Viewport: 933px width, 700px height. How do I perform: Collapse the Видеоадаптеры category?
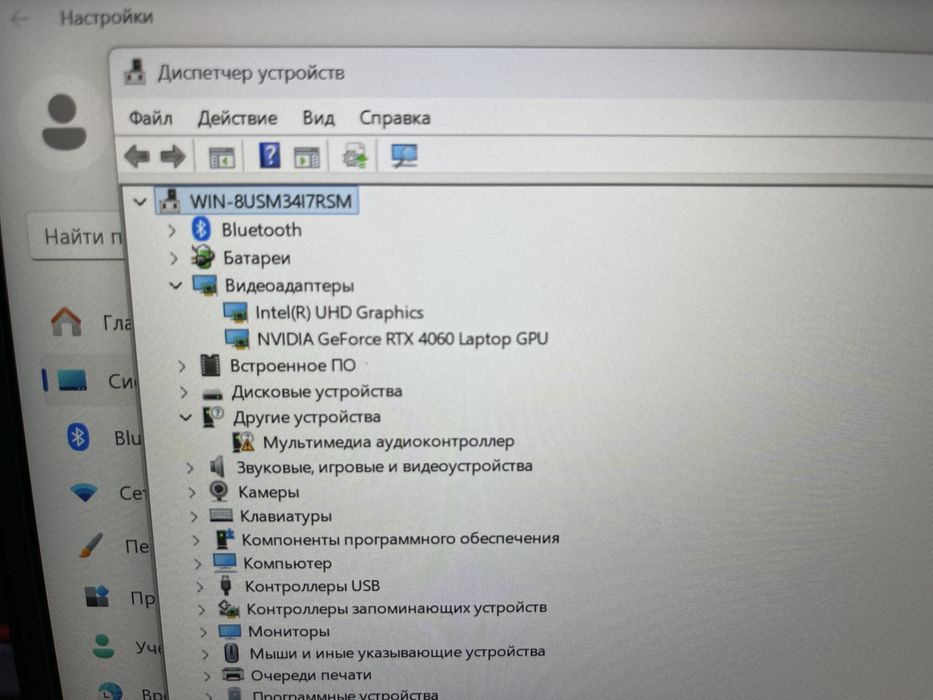pos(175,286)
